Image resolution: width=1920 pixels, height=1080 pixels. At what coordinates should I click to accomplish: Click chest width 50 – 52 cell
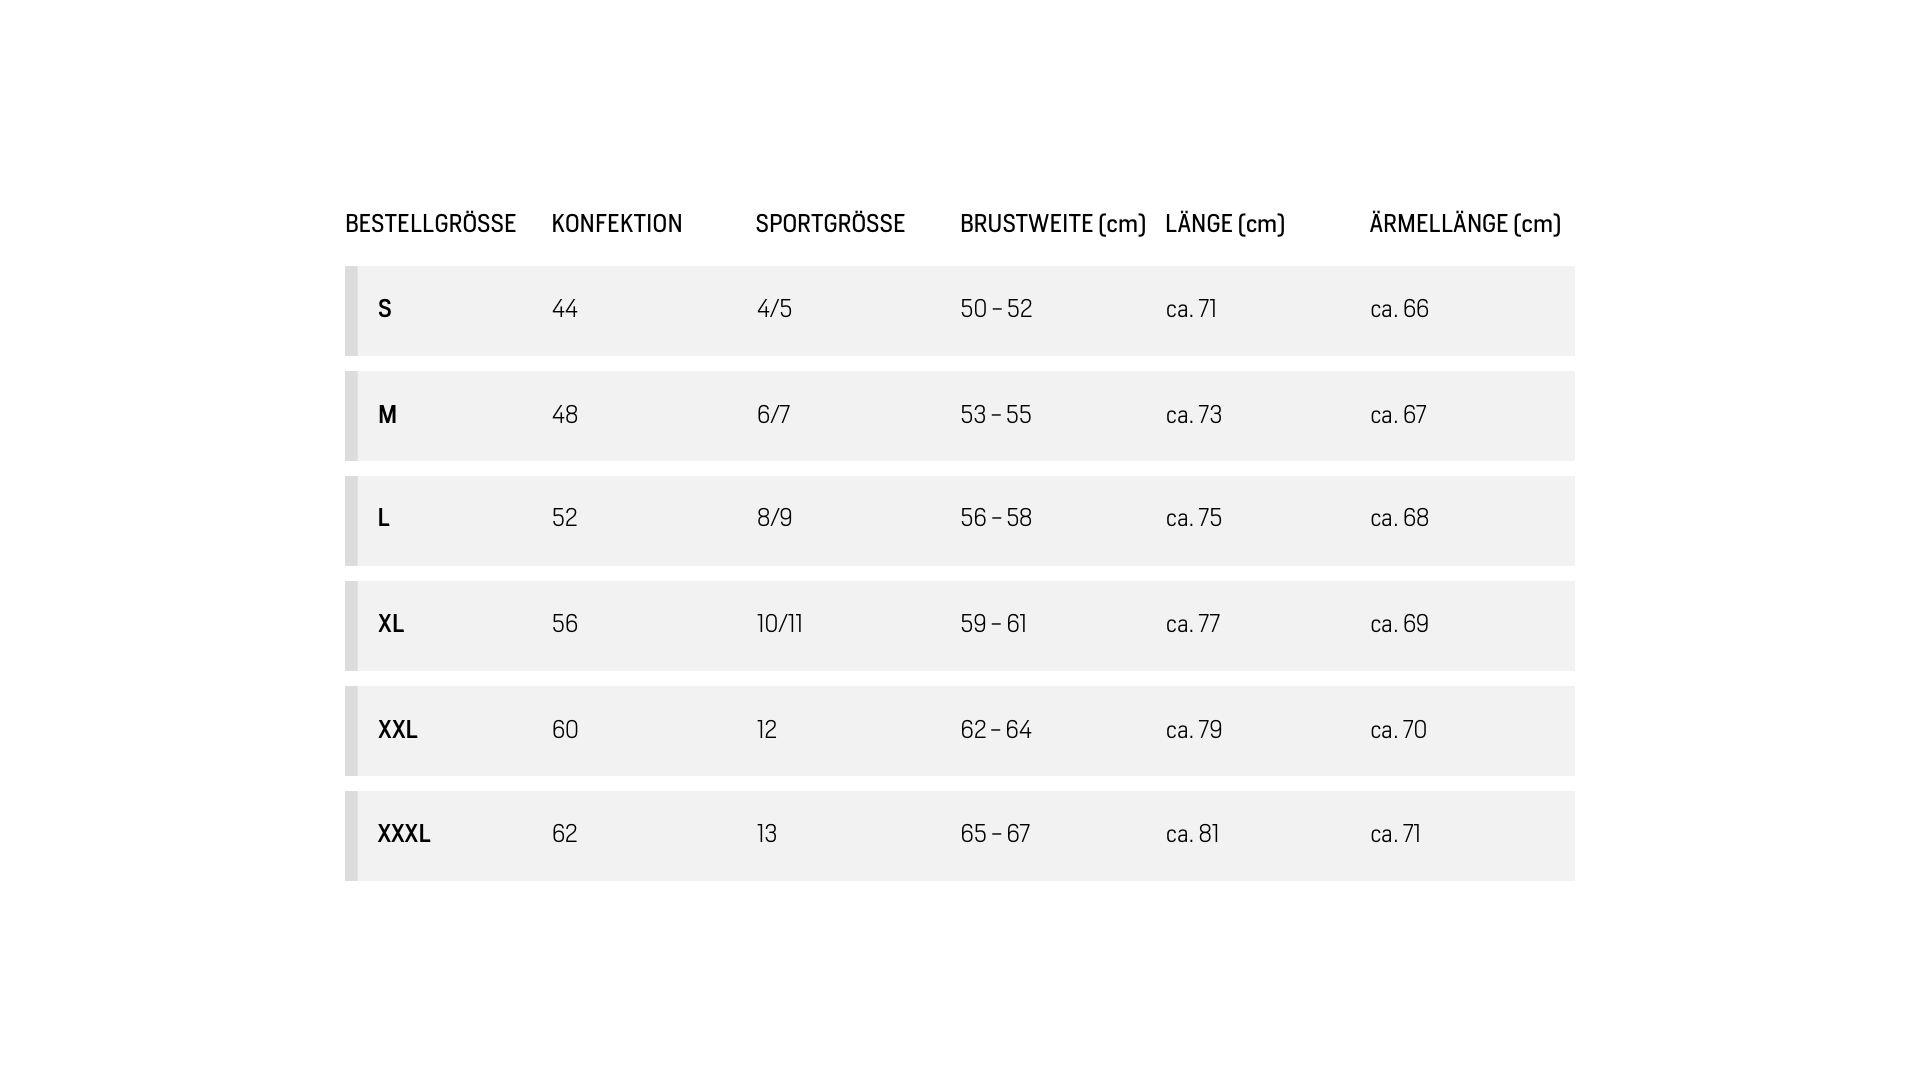click(x=996, y=309)
